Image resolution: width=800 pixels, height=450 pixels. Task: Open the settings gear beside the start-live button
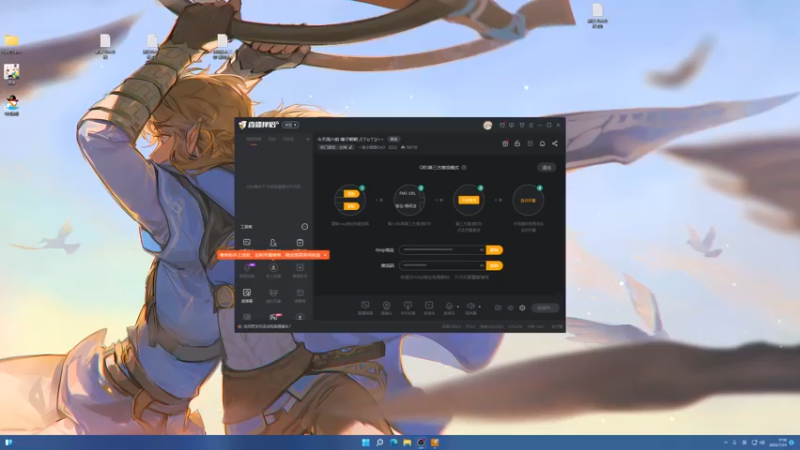coord(522,308)
